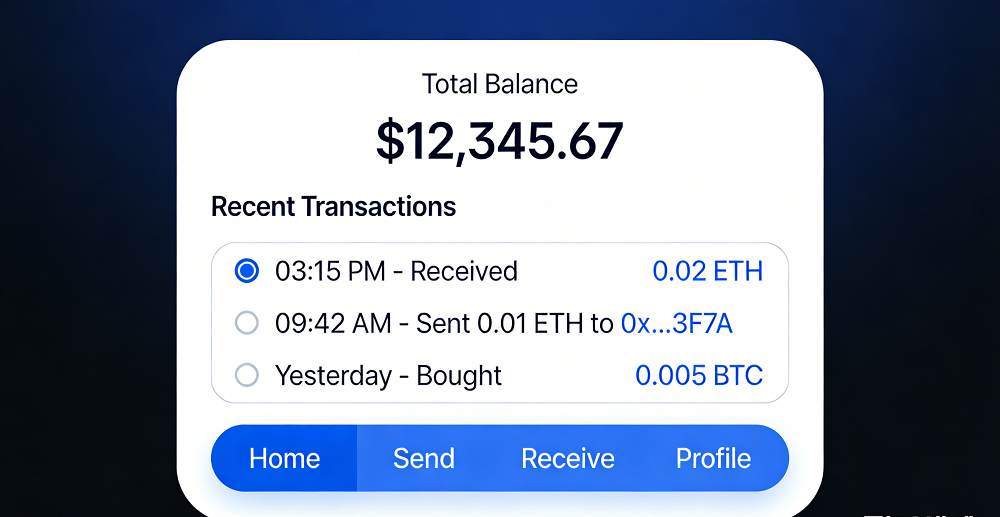
Task: Click the dollar sign of the balance
Action: (388, 141)
